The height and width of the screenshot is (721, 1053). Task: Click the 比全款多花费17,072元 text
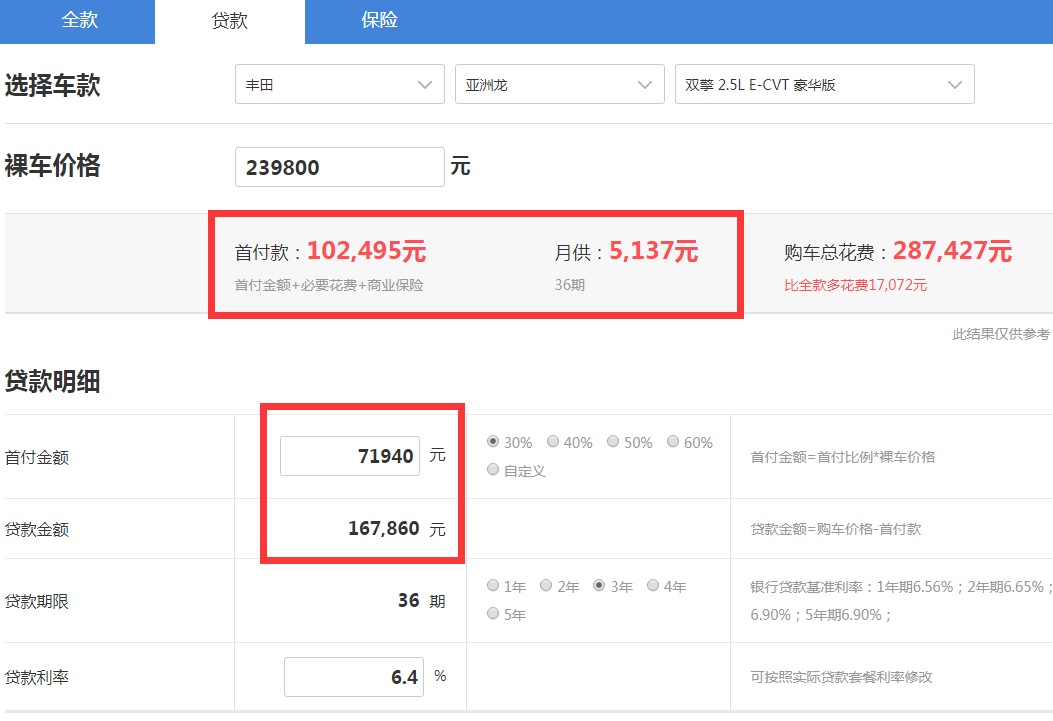pyautogui.click(x=856, y=285)
